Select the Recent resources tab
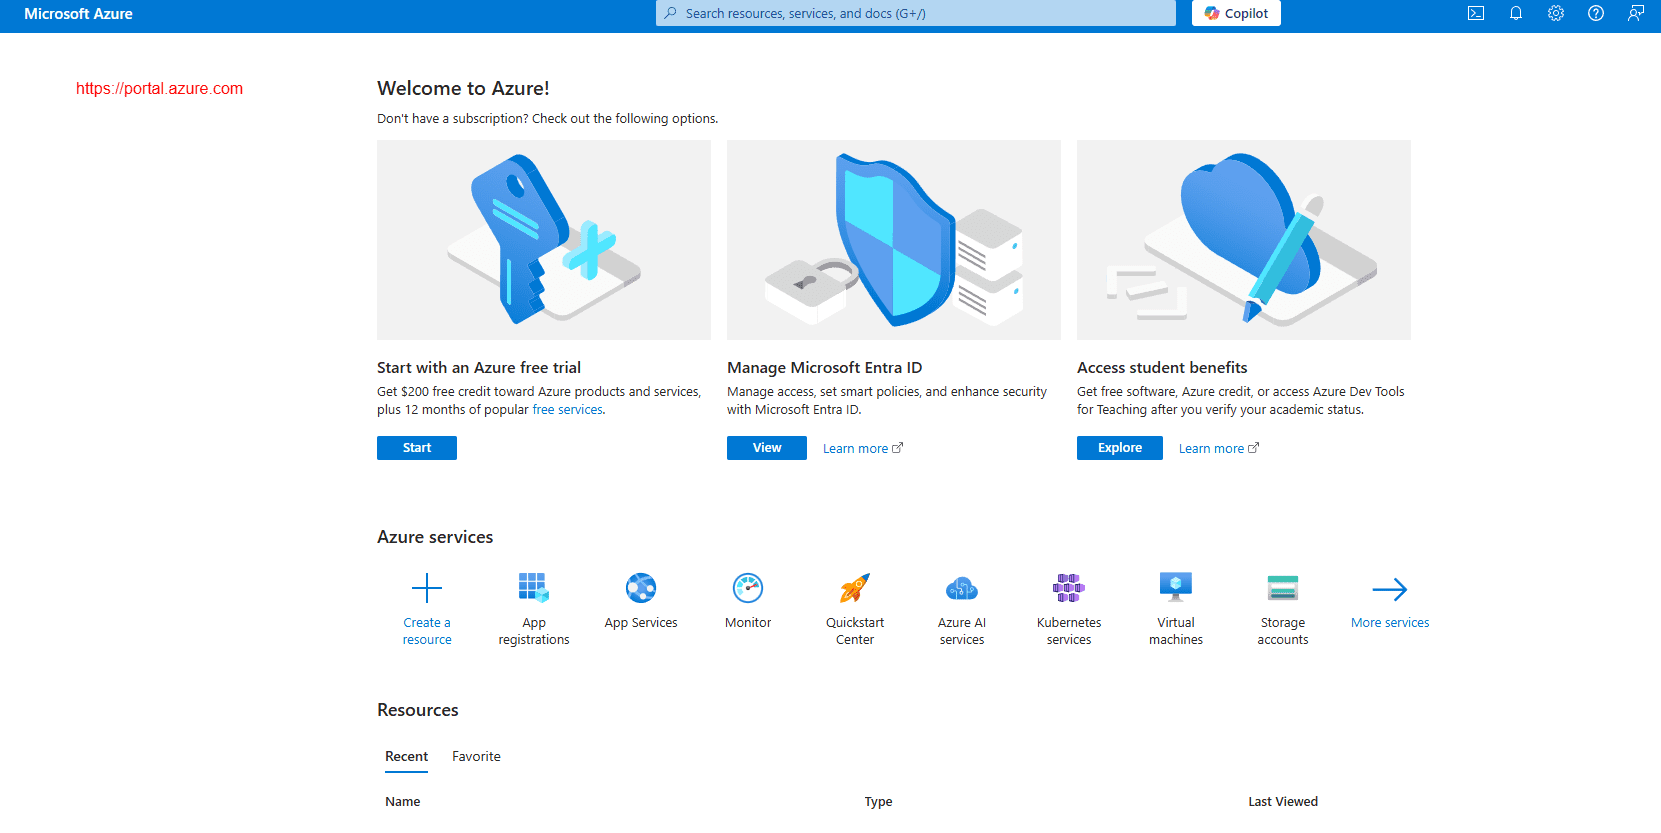Viewport: 1661px width, 833px height. (x=406, y=756)
